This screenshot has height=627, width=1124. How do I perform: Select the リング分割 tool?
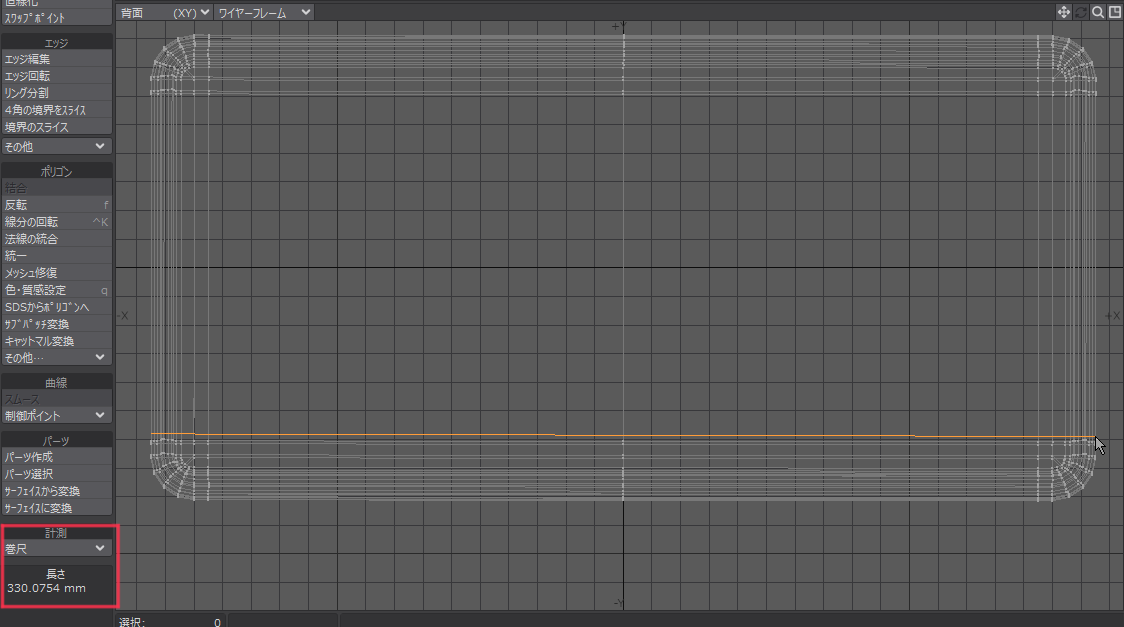[x=57, y=93]
